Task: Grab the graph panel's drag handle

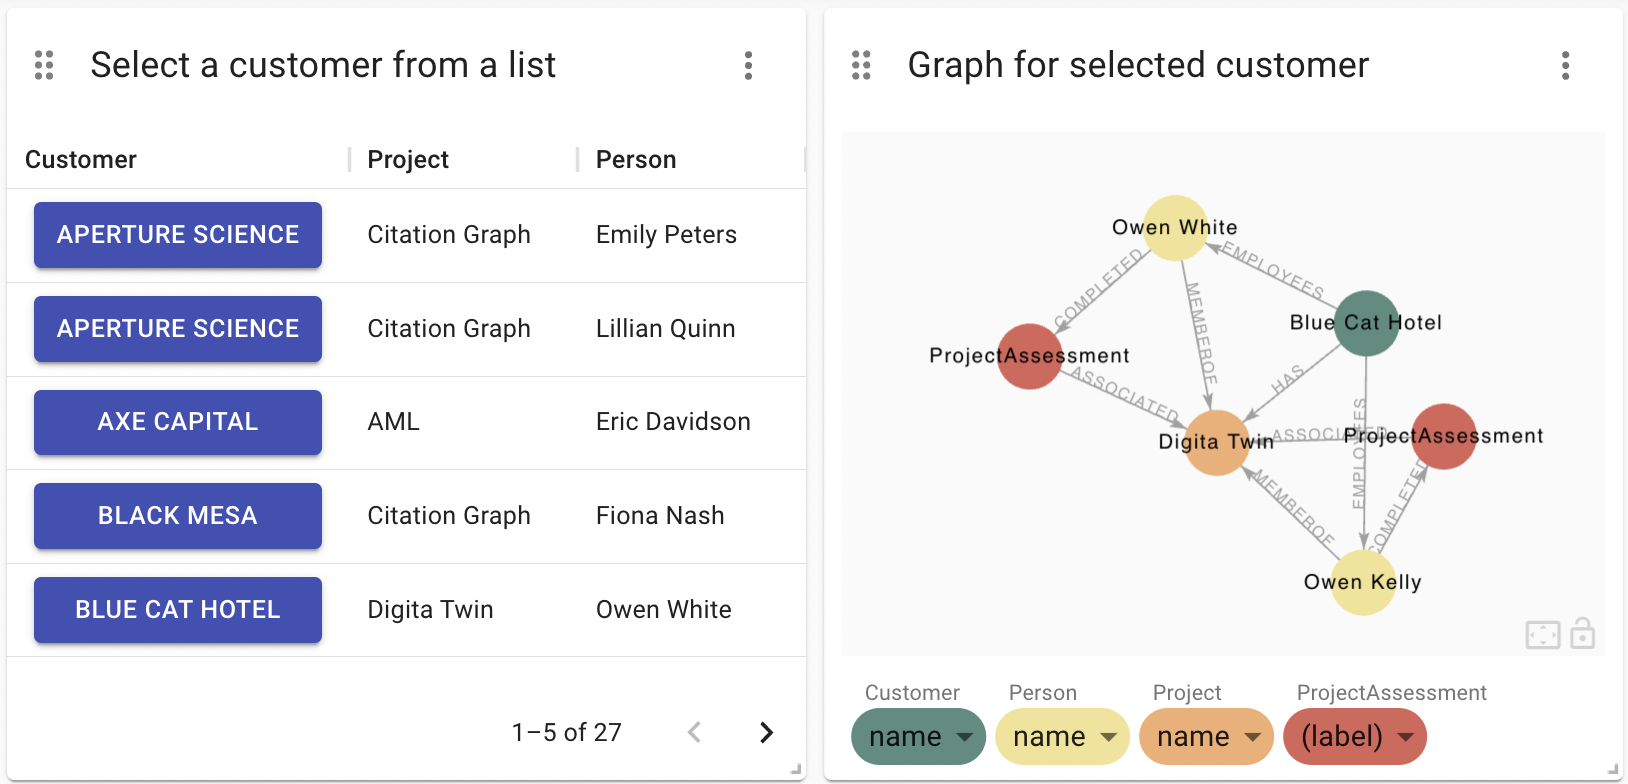Action: click(861, 65)
